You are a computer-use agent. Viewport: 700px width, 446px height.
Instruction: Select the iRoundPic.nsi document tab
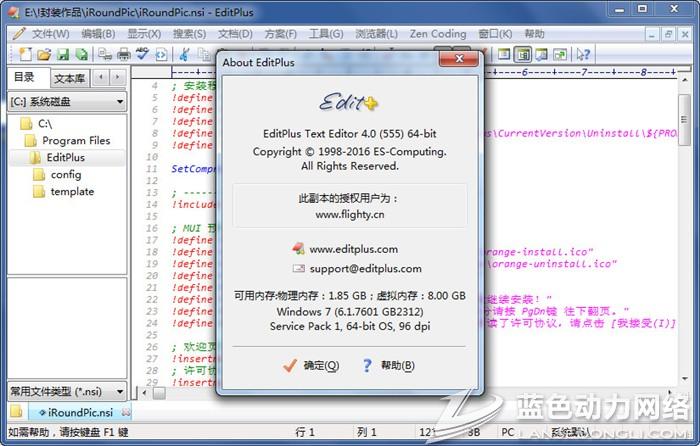[80, 413]
